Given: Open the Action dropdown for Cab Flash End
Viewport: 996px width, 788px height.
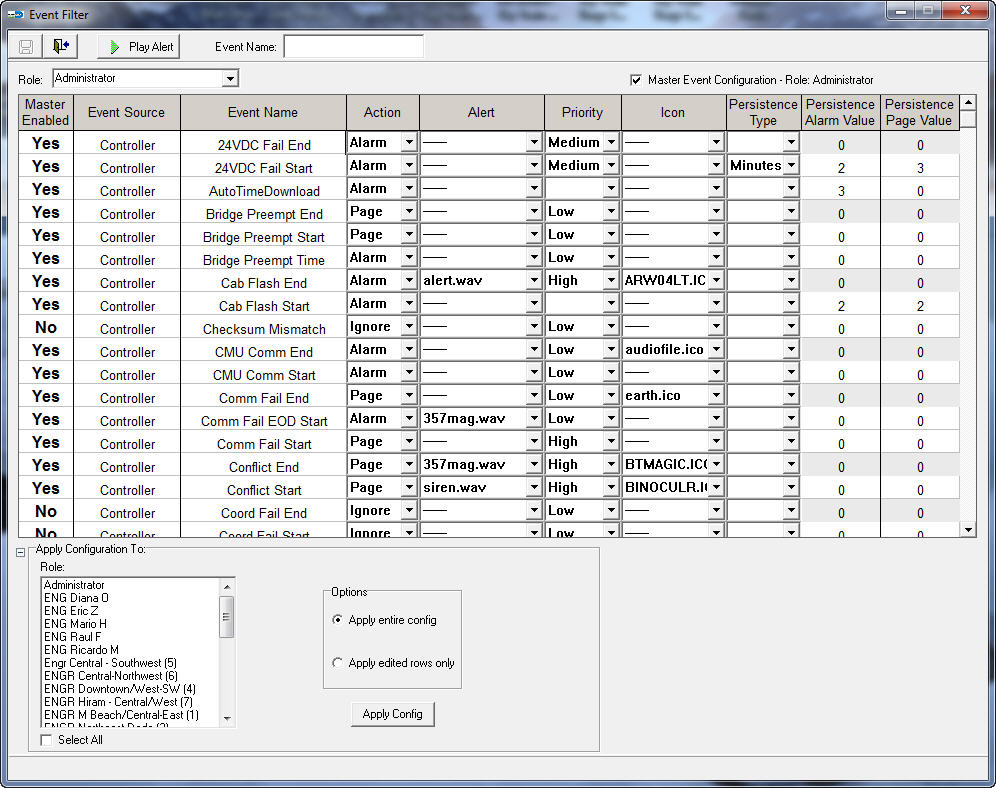Looking at the screenshot, I should tap(408, 281).
